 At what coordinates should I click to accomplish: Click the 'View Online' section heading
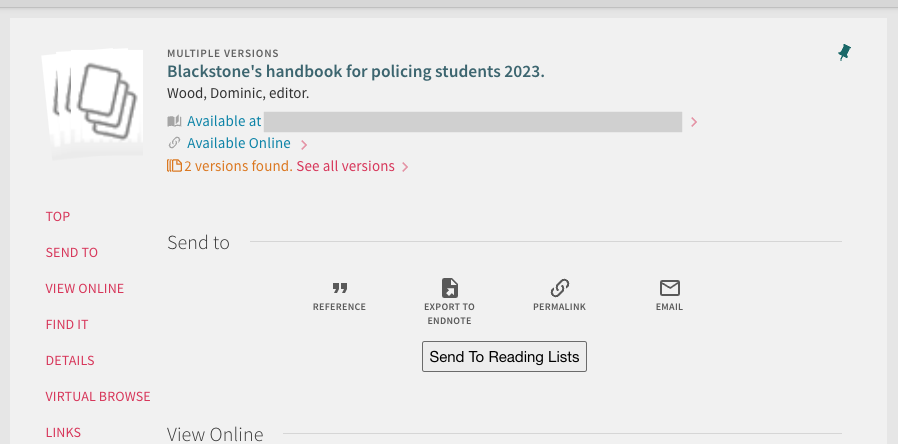pyautogui.click(x=215, y=434)
